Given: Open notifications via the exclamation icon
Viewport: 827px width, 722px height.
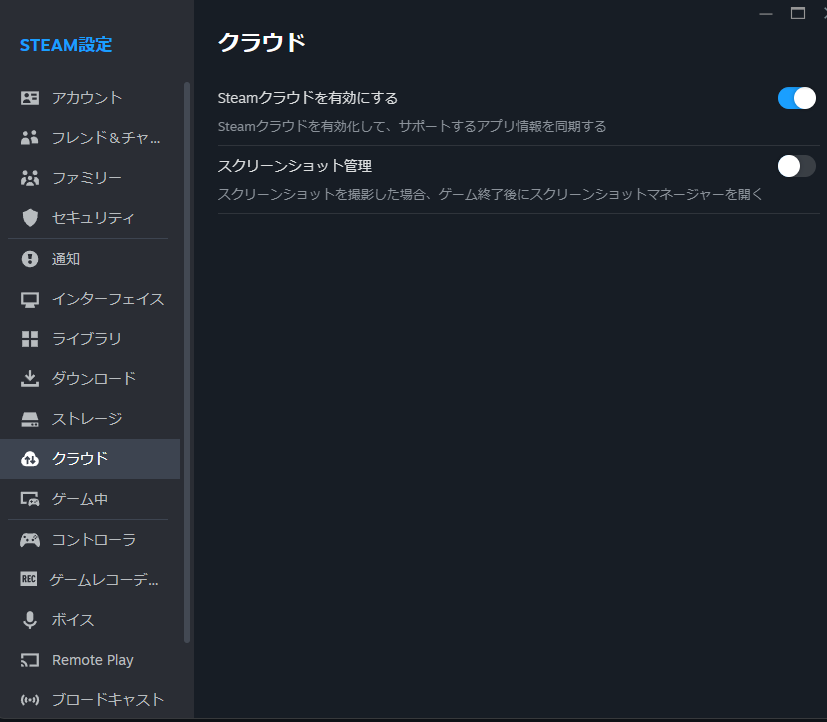Looking at the screenshot, I should [30, 259].
